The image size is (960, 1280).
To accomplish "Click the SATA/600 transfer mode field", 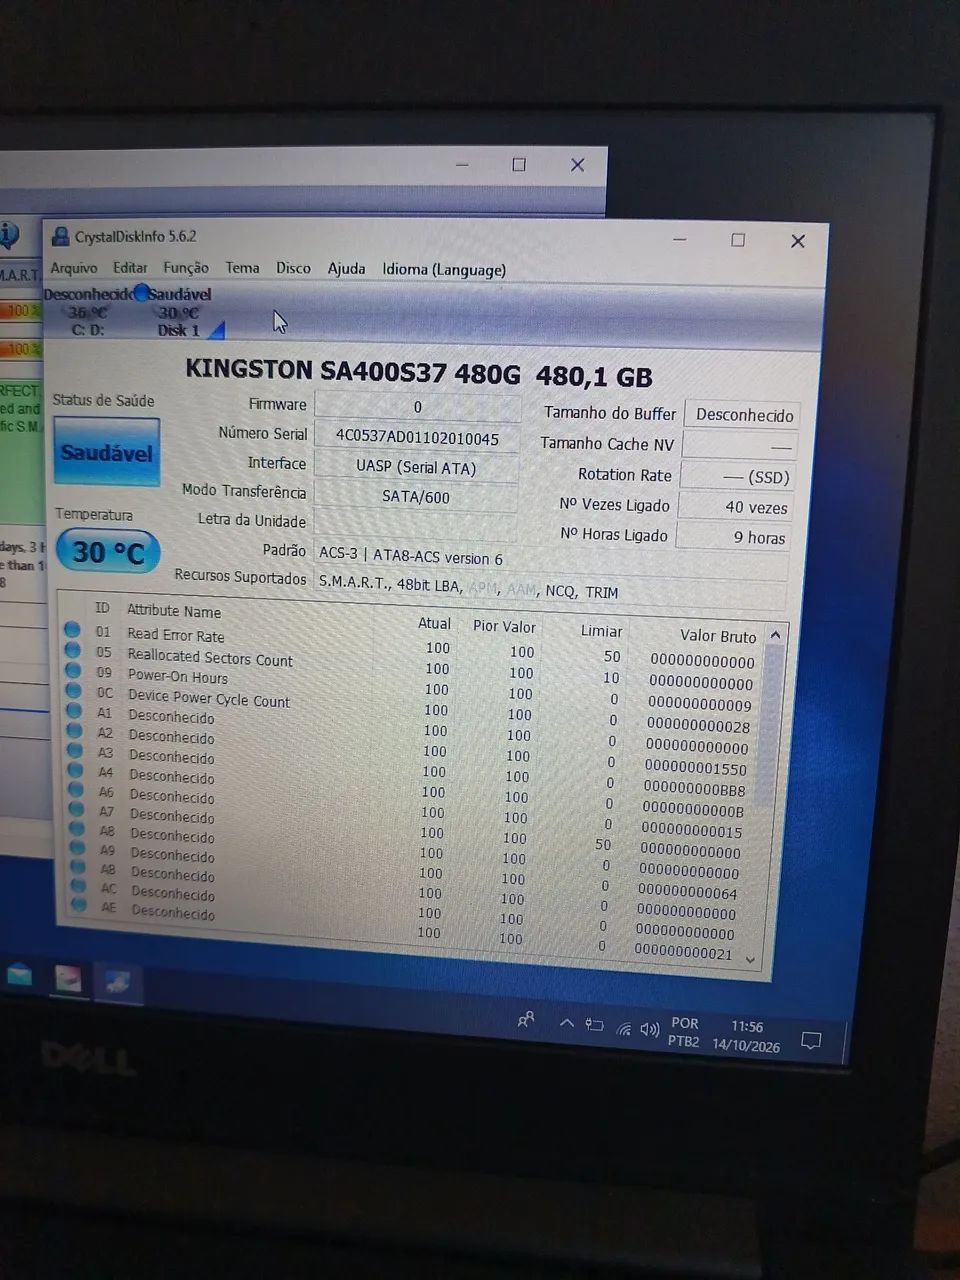I will coord(416,497).
